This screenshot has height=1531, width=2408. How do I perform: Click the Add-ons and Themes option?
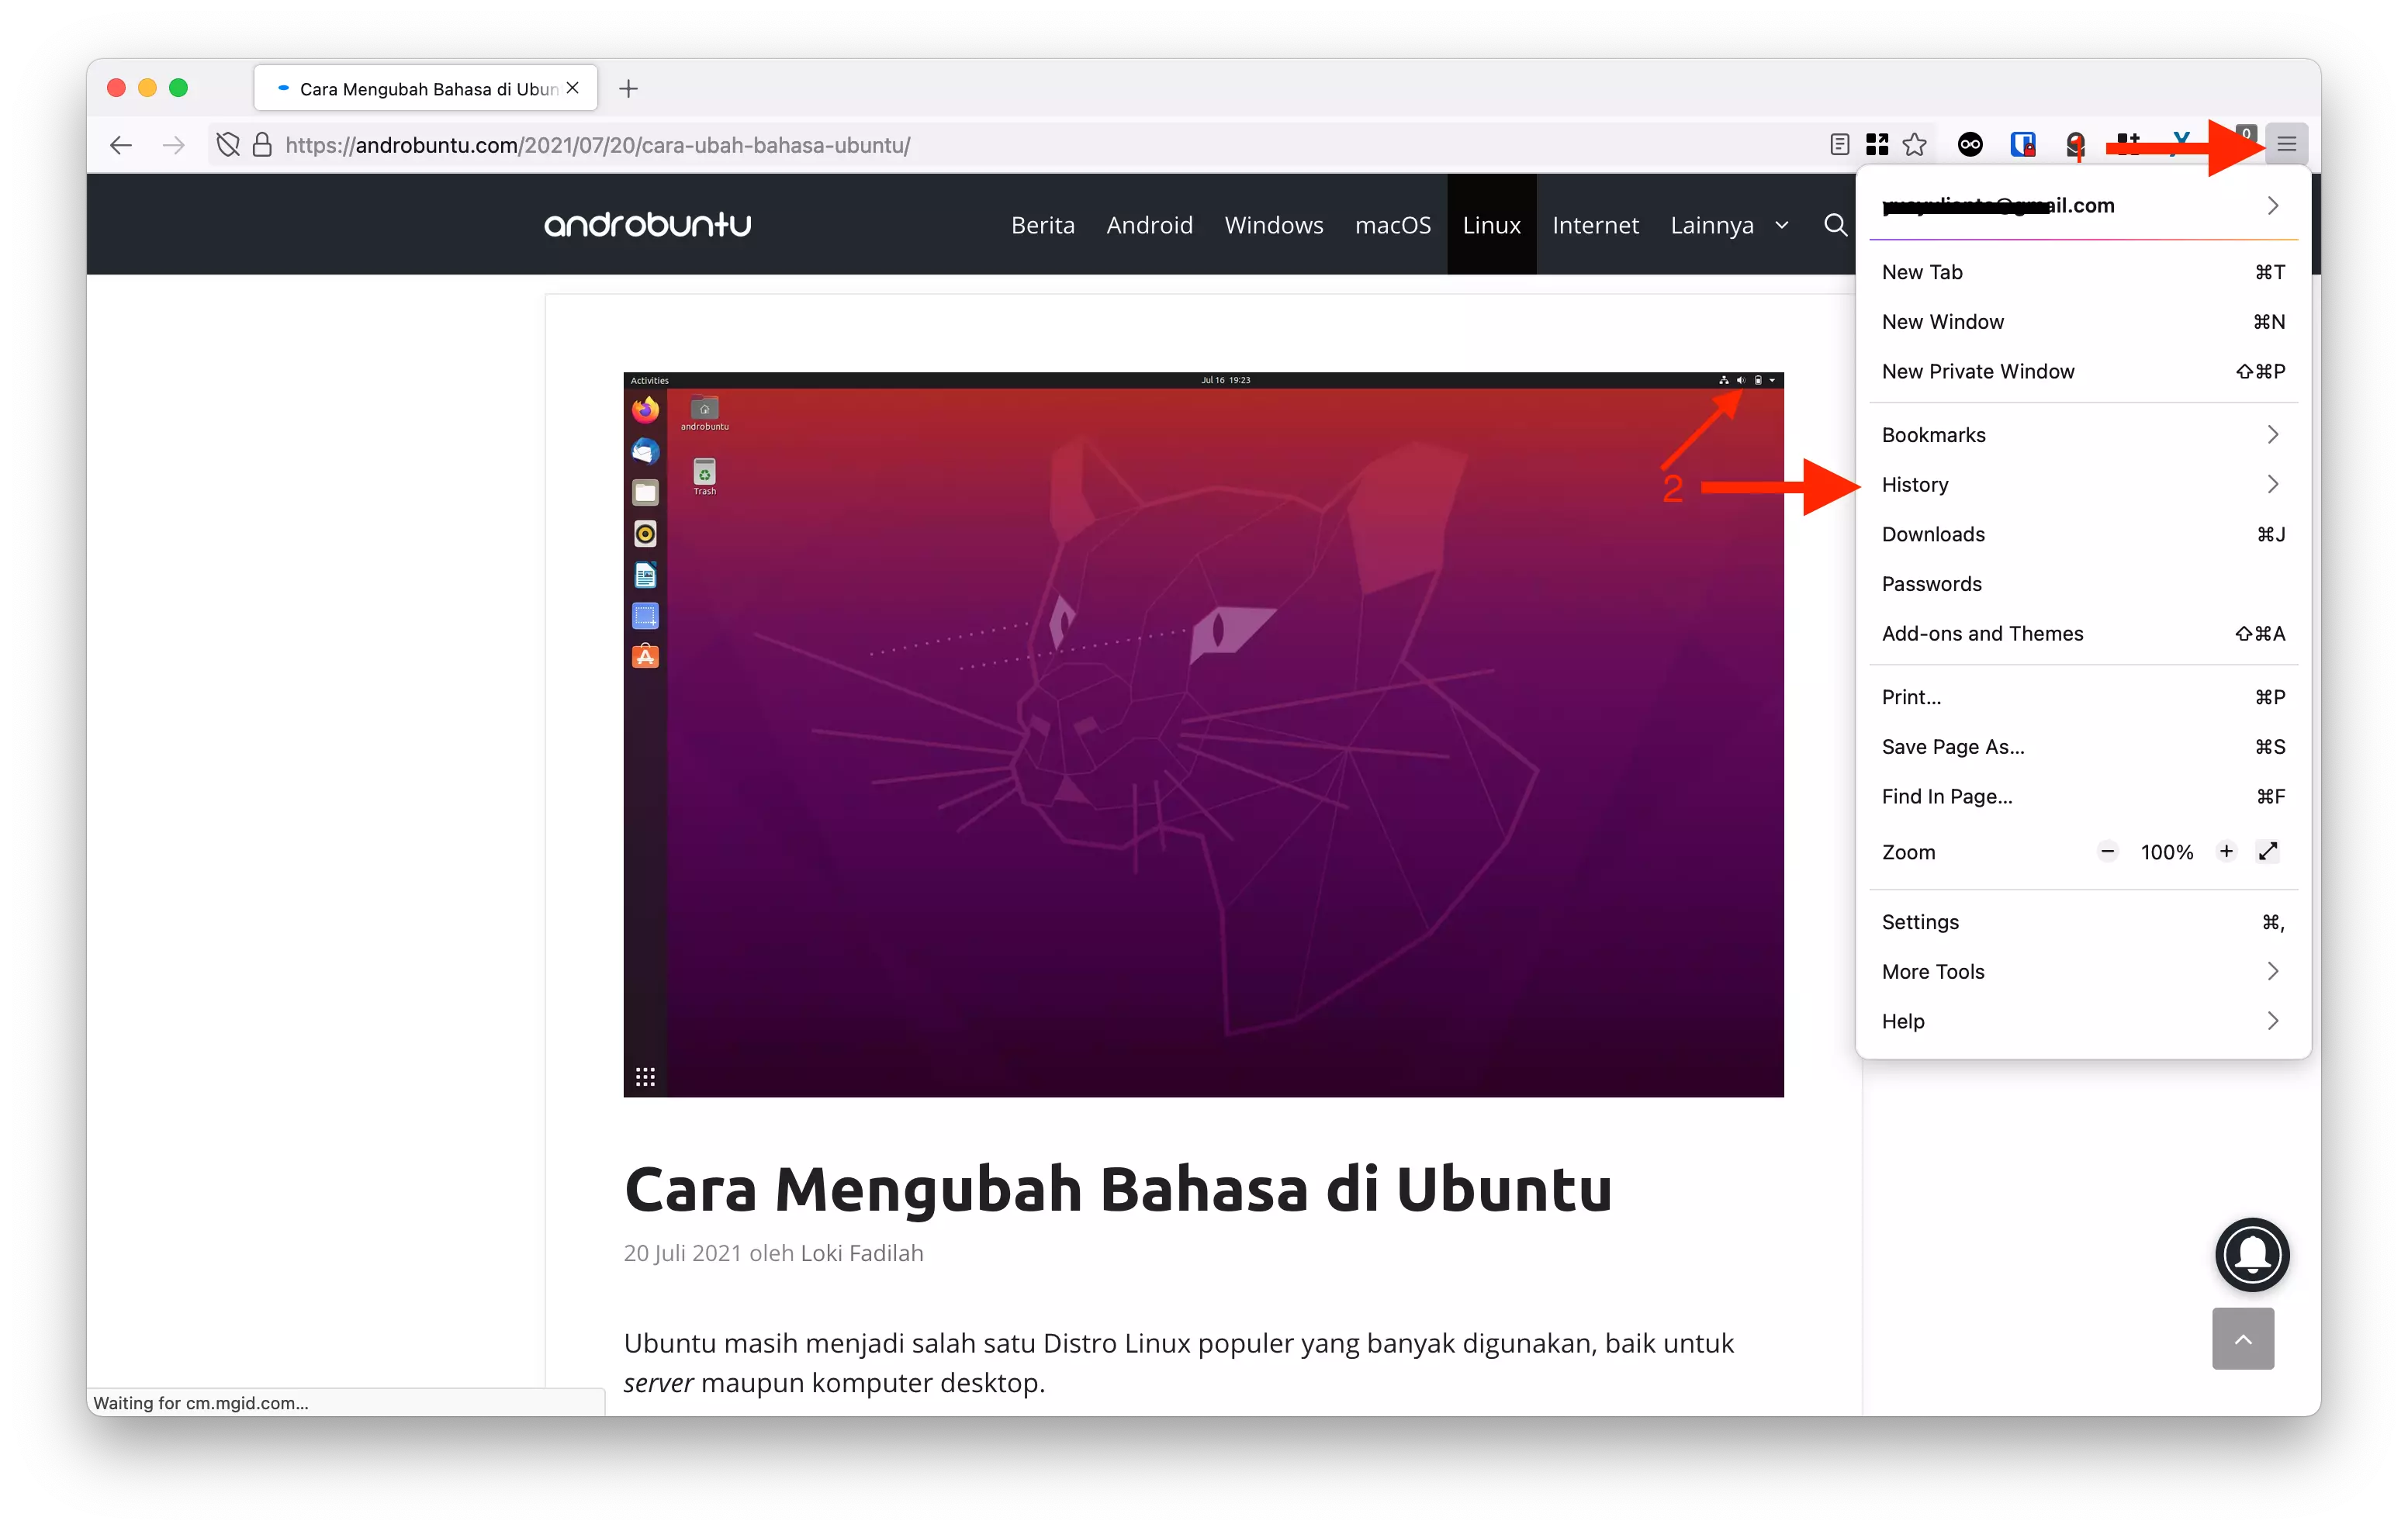(1981, 633)
